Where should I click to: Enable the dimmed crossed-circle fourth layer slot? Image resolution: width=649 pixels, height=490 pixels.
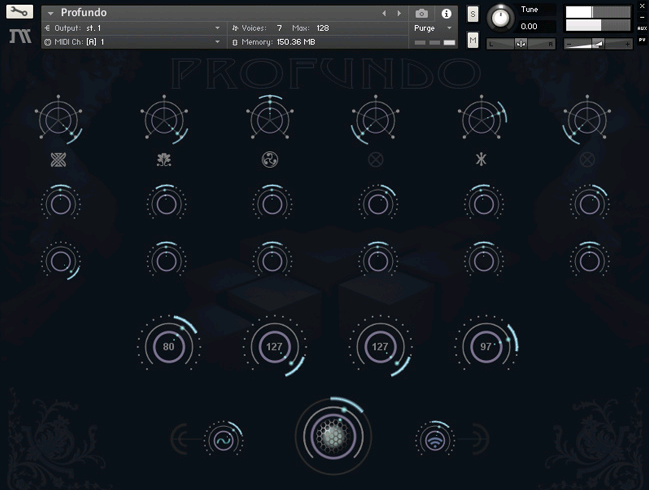point(375,159)
